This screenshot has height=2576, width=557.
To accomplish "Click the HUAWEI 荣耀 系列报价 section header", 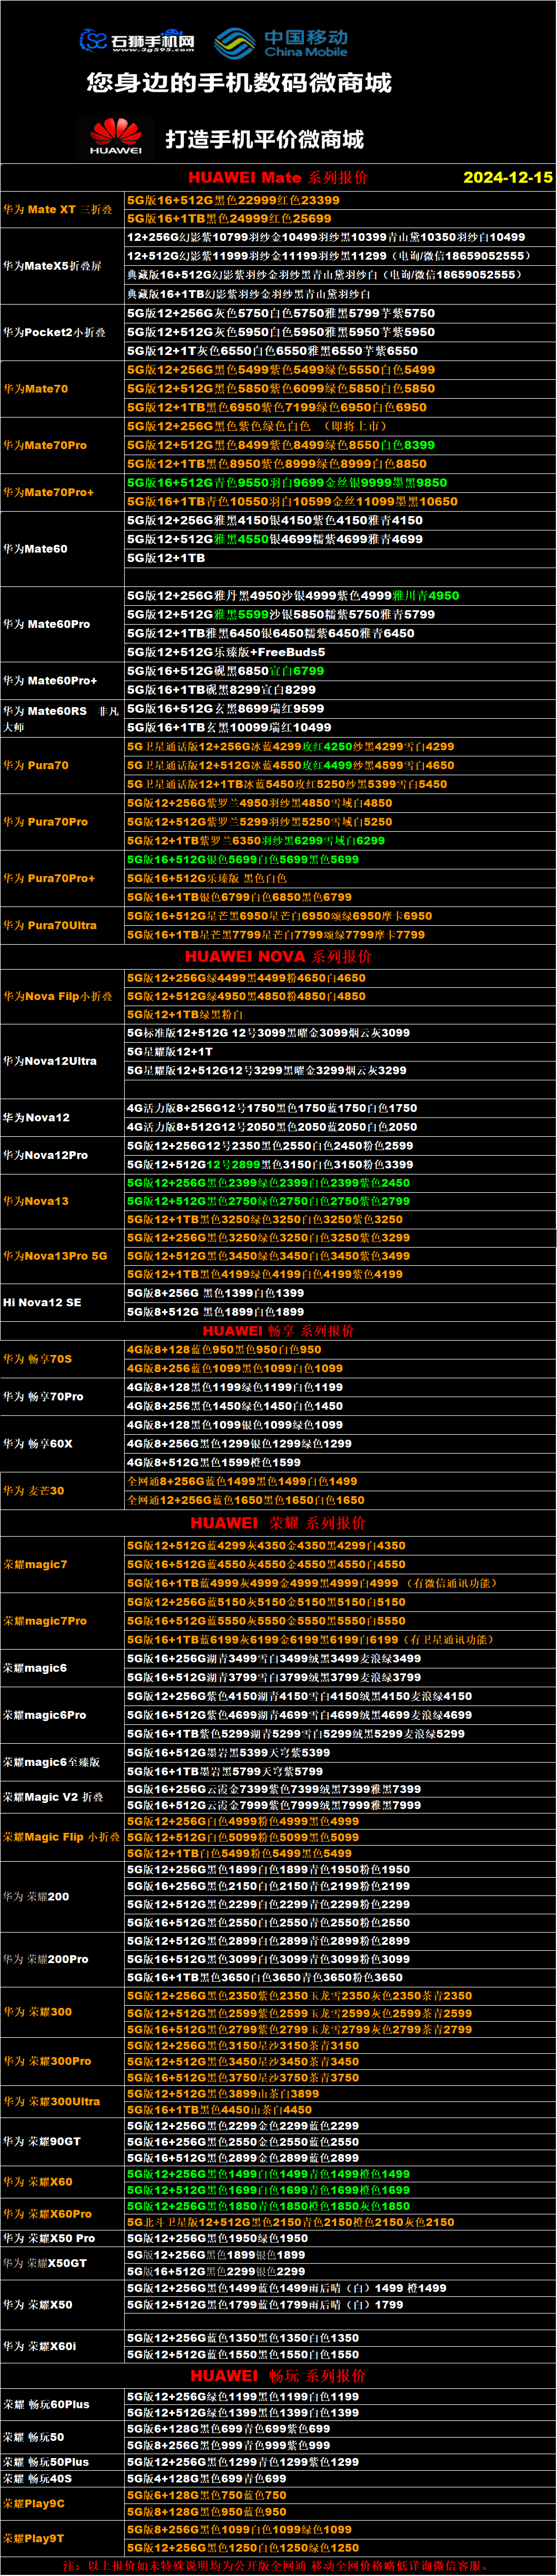I will (x=278, y=1523).
